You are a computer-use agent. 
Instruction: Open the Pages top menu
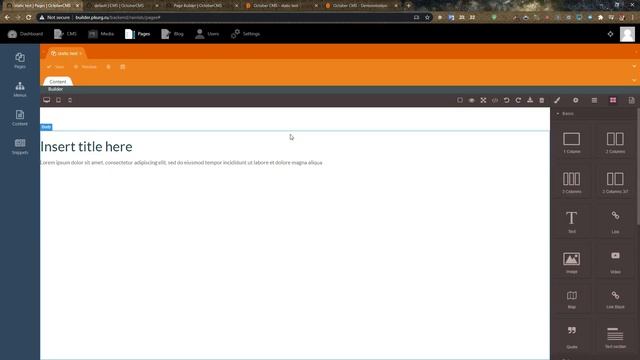[x=138, y=34]
